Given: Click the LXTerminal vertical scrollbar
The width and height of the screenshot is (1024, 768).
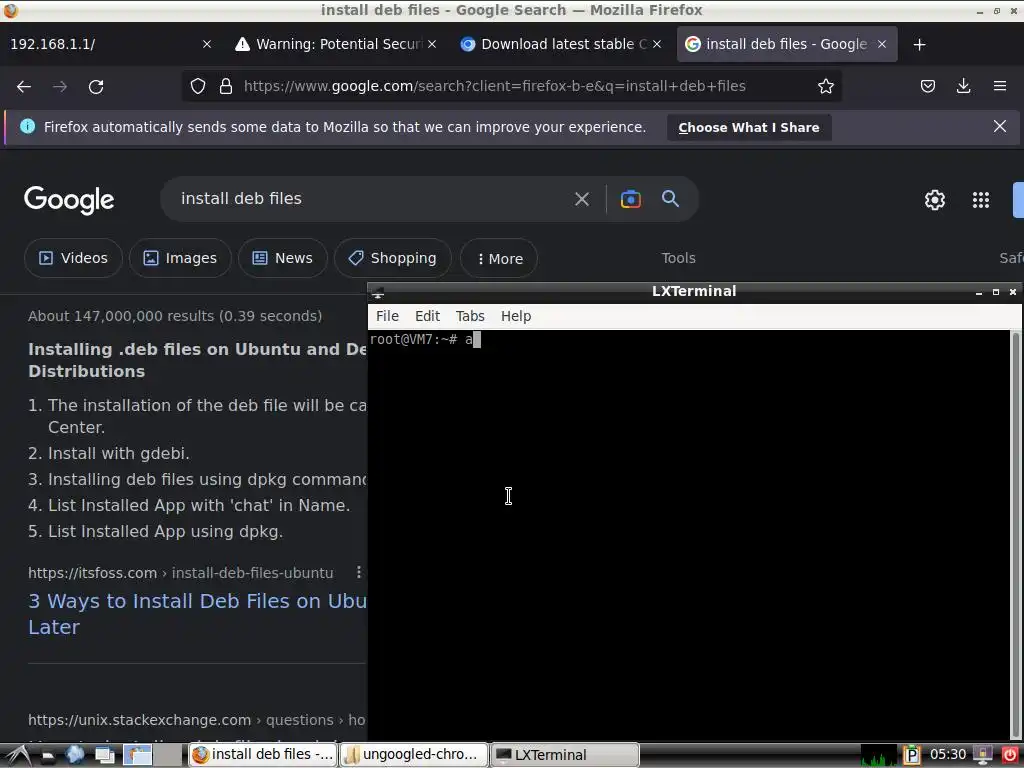Looking at the screenshot, I should click(x=1016, y=536).
